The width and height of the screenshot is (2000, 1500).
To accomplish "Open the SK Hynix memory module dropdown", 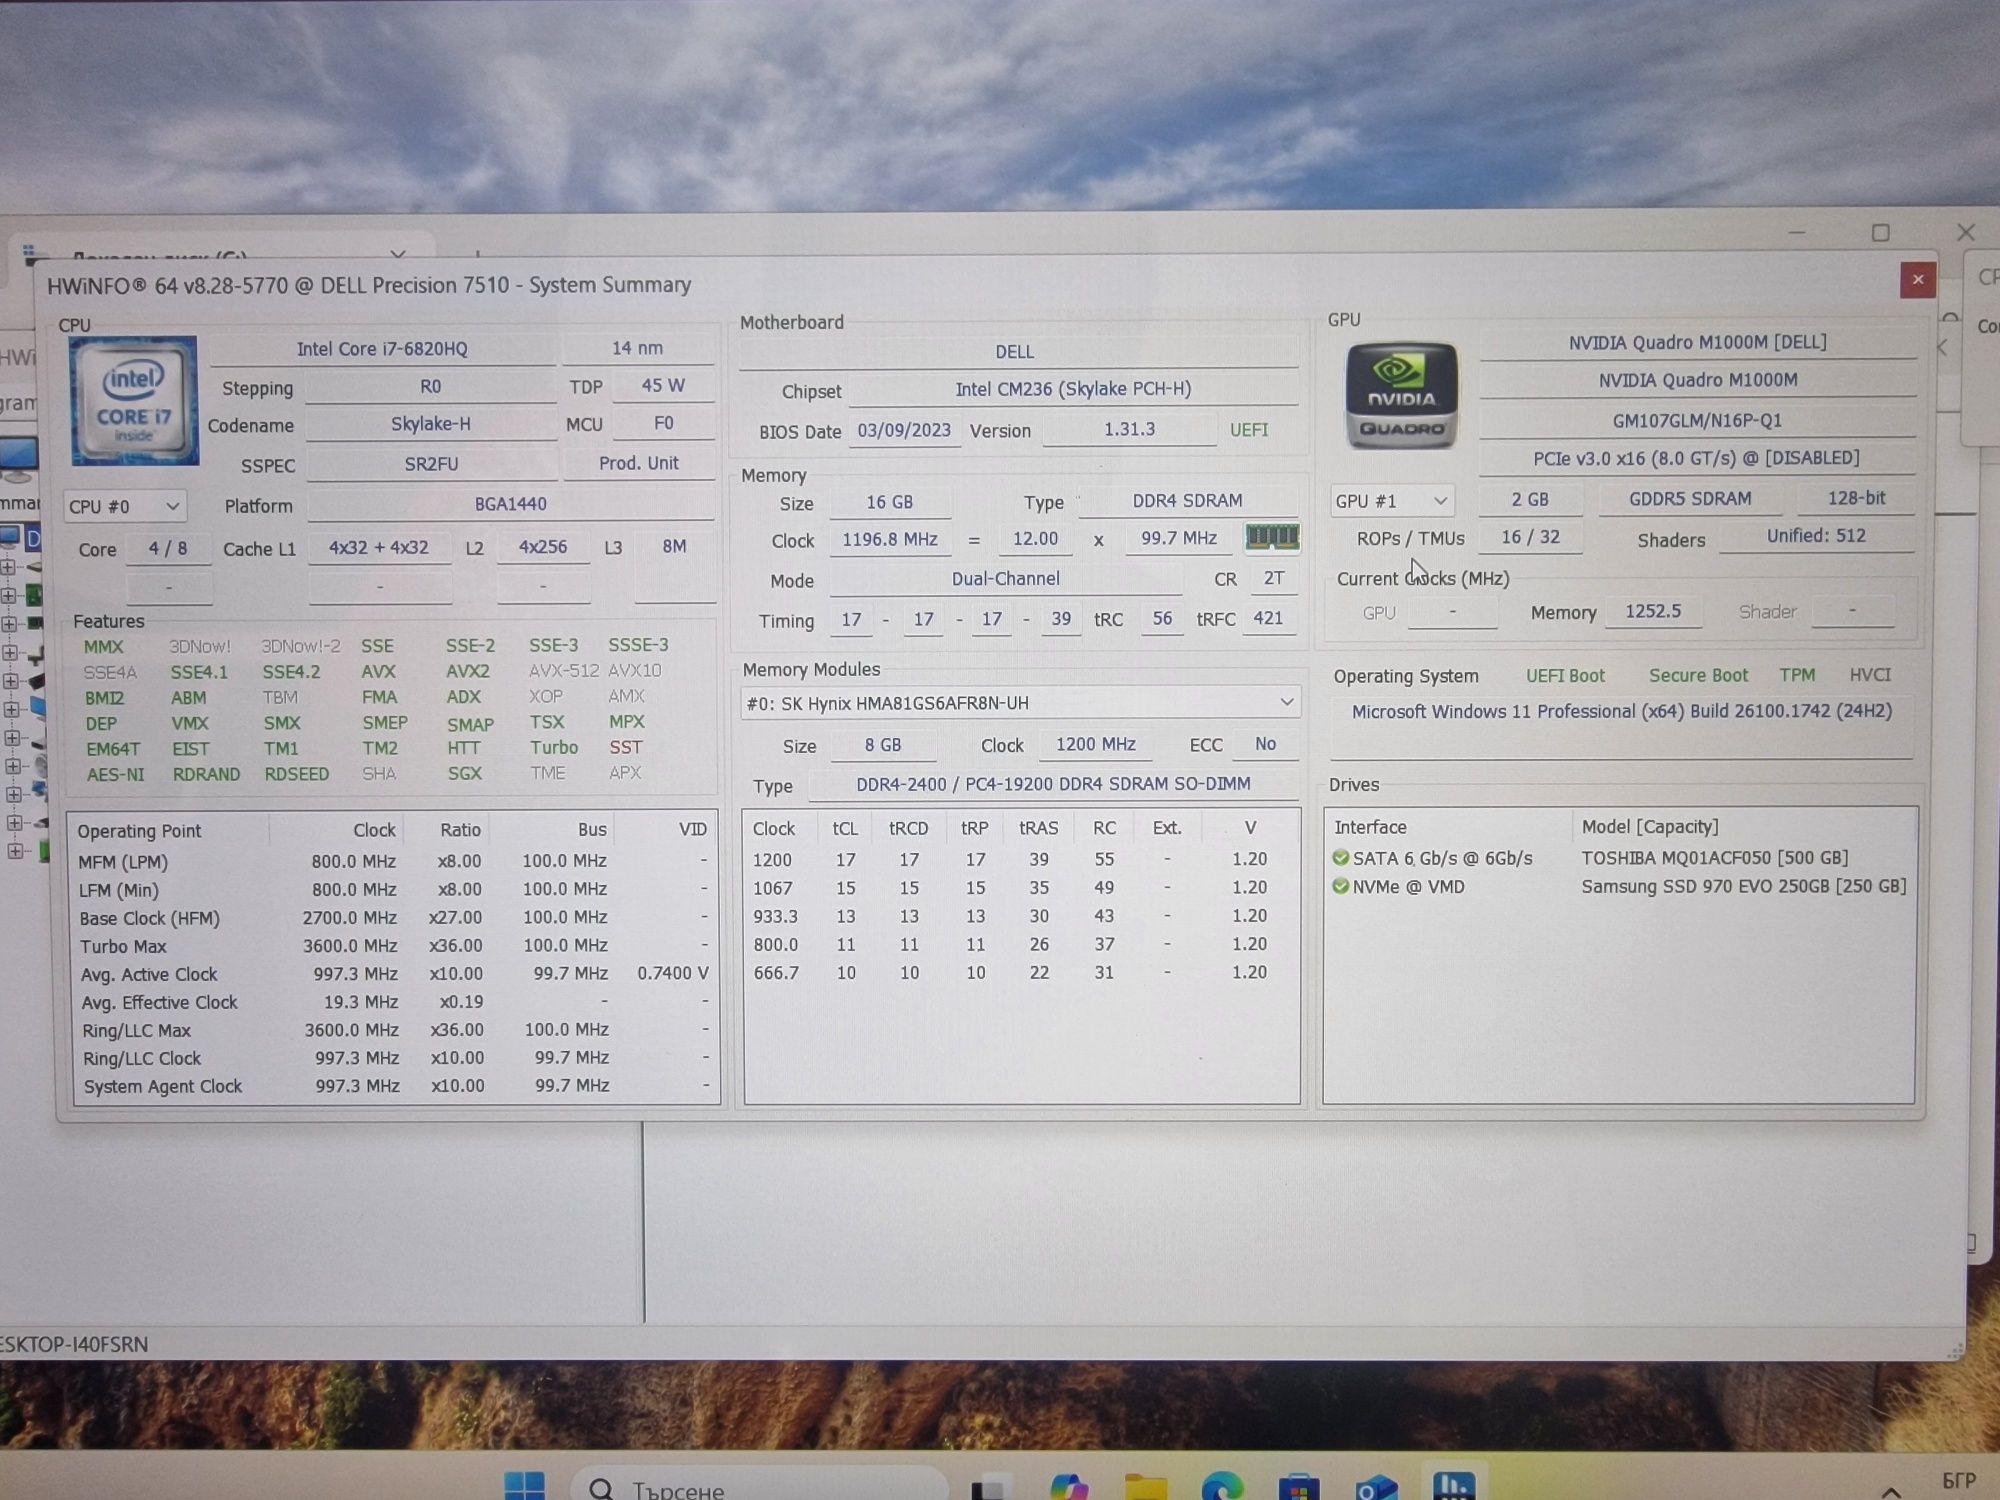I will [1020, 703].
